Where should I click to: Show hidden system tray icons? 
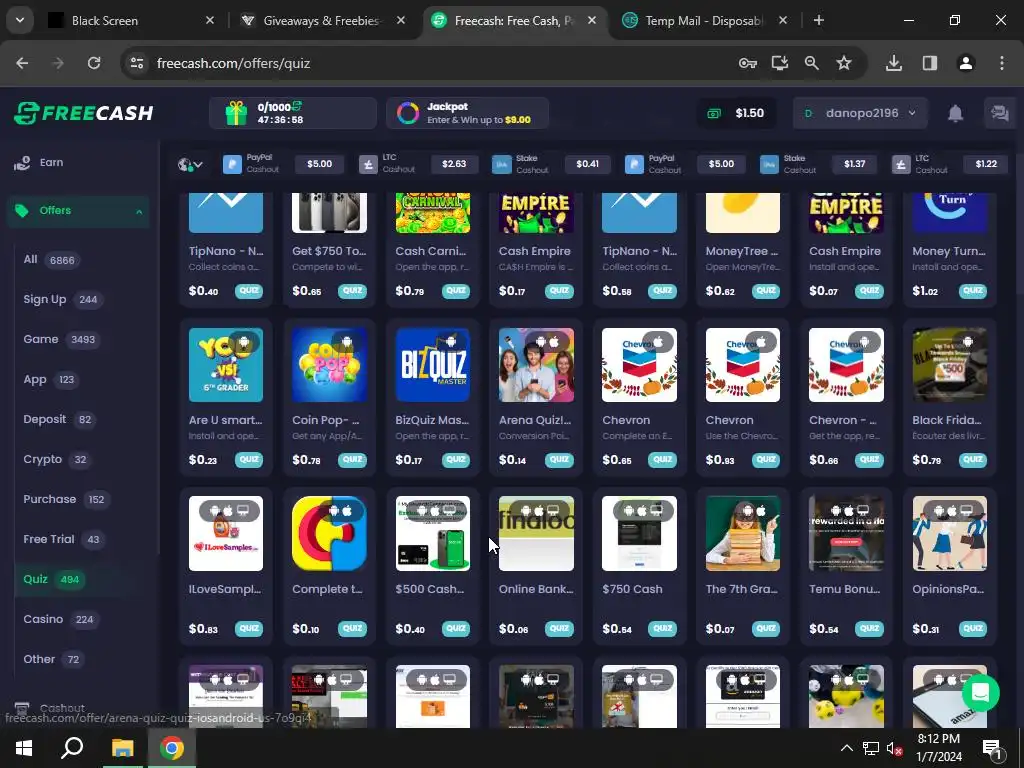846,748
